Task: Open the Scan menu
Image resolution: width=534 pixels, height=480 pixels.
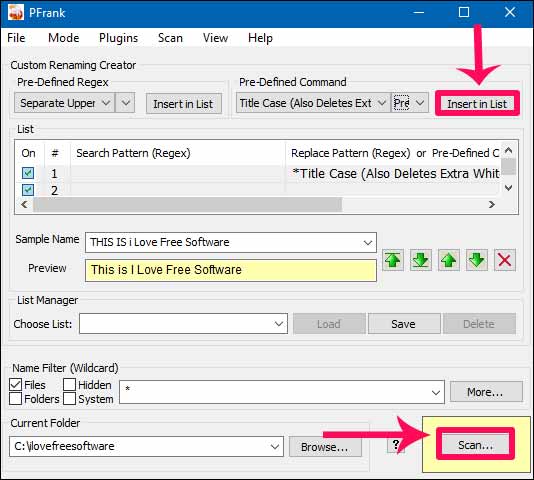Action: pyautogui.click(x=170, y=38)
